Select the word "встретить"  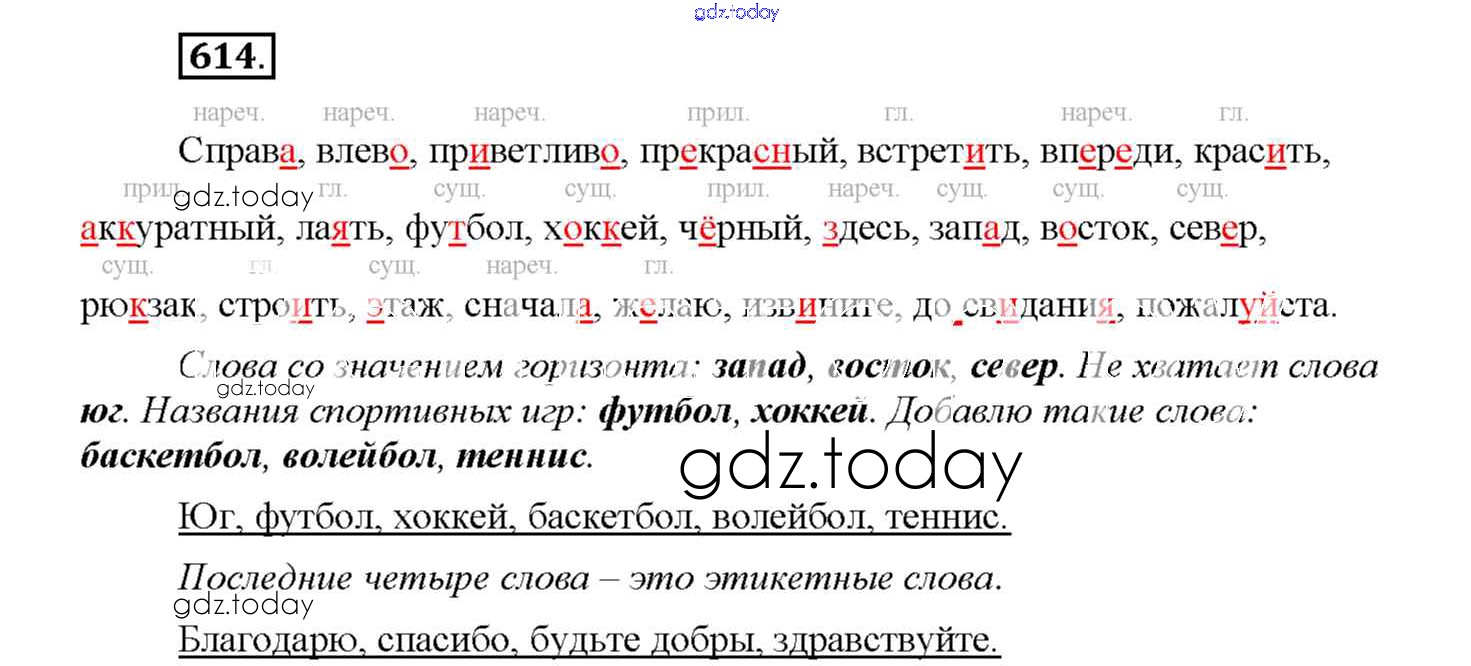click(x=935, y=153)
